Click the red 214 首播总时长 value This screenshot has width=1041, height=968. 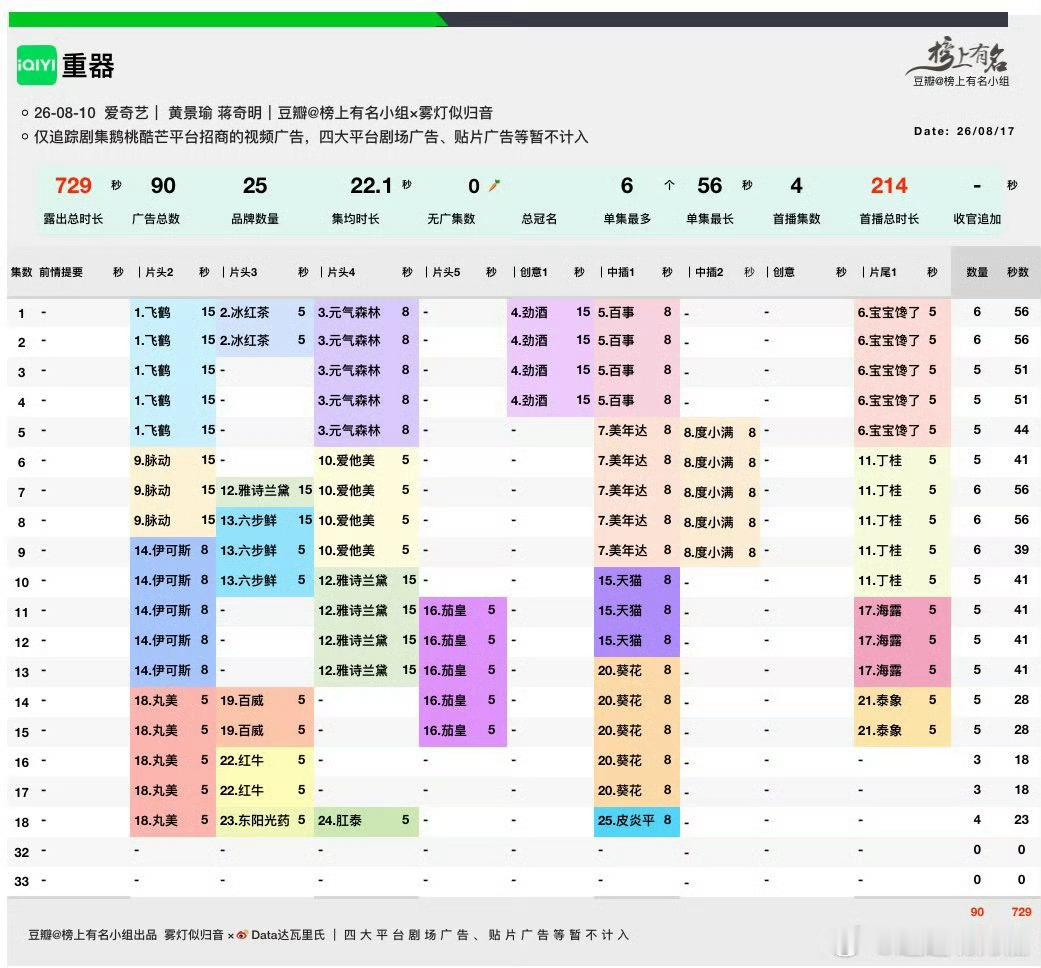888,186
